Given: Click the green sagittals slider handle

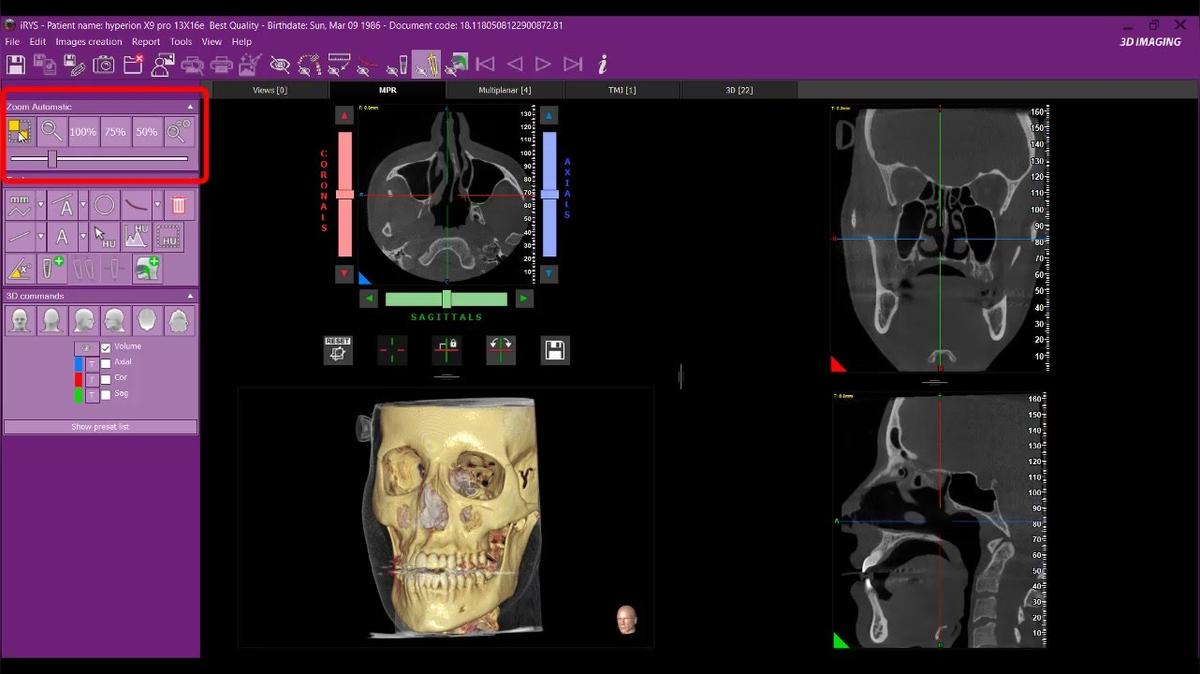Looking at the screenshot, I should [447, 298].
